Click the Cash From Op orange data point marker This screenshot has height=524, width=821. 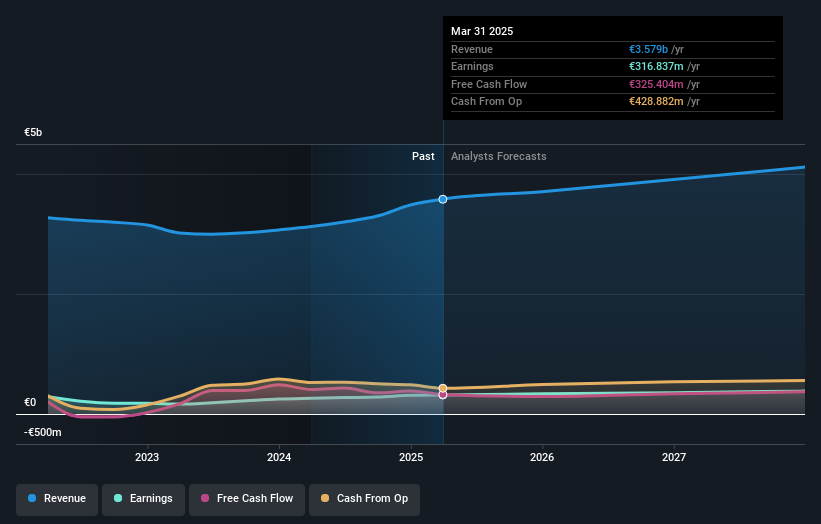pos(443,388)
